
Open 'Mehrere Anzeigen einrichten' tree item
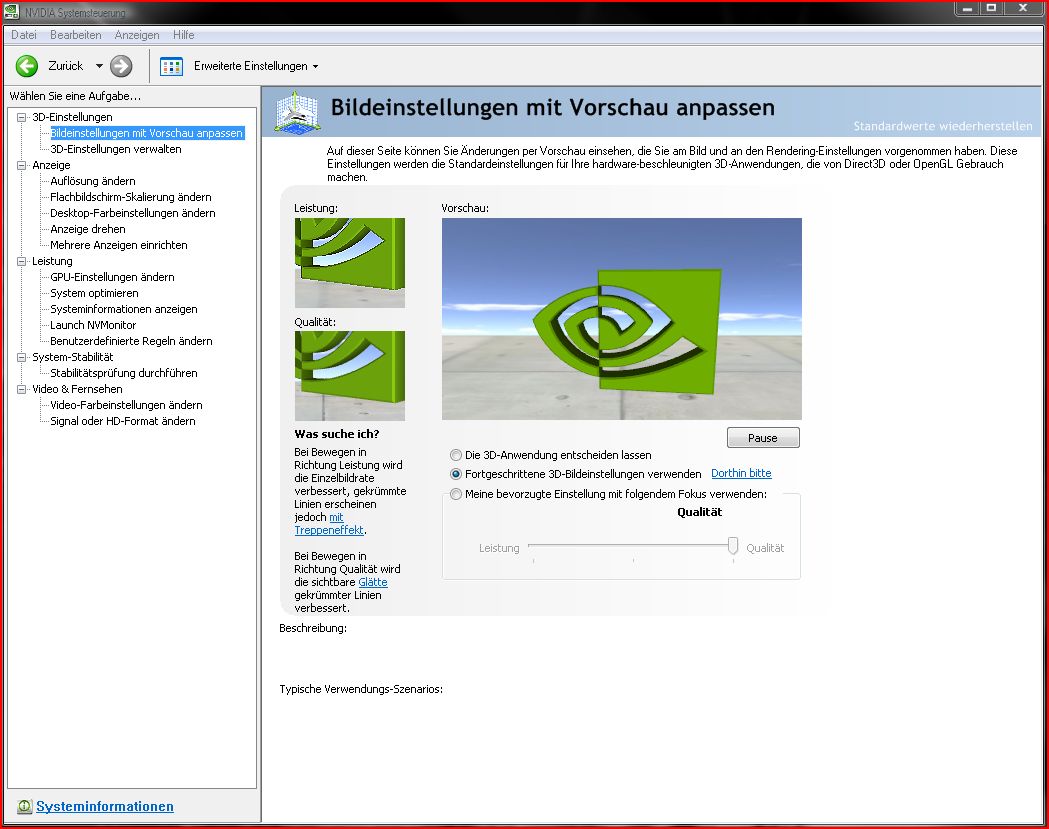tap(118, 246)
